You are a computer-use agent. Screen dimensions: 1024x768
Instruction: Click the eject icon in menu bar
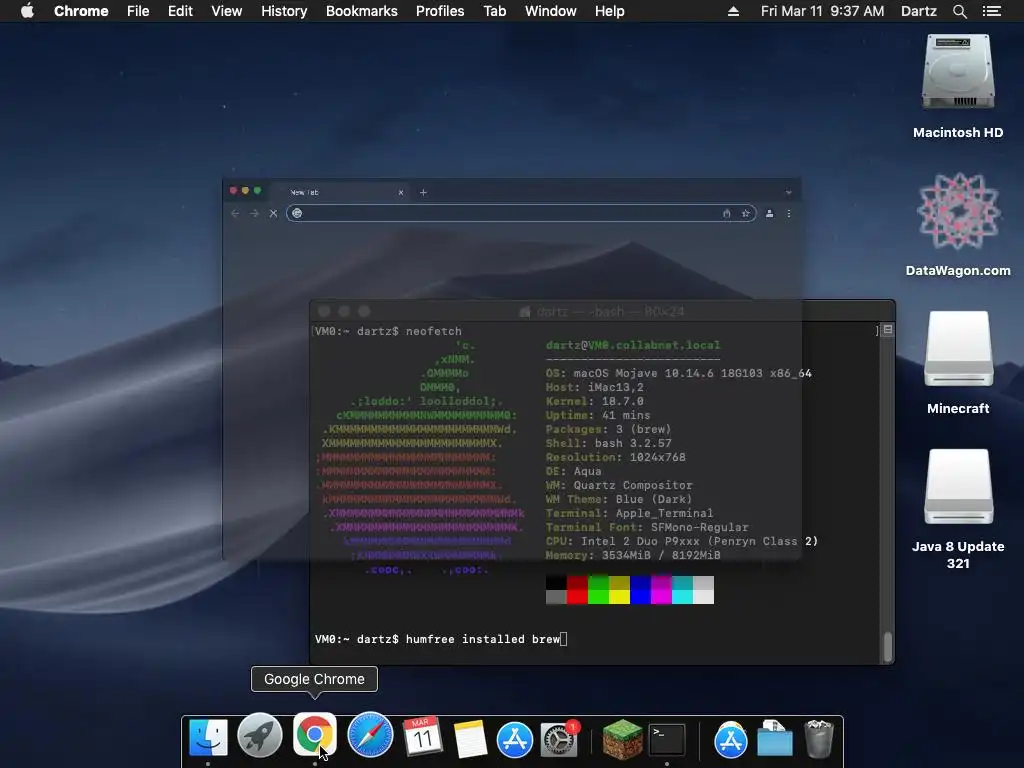[733, 11]
